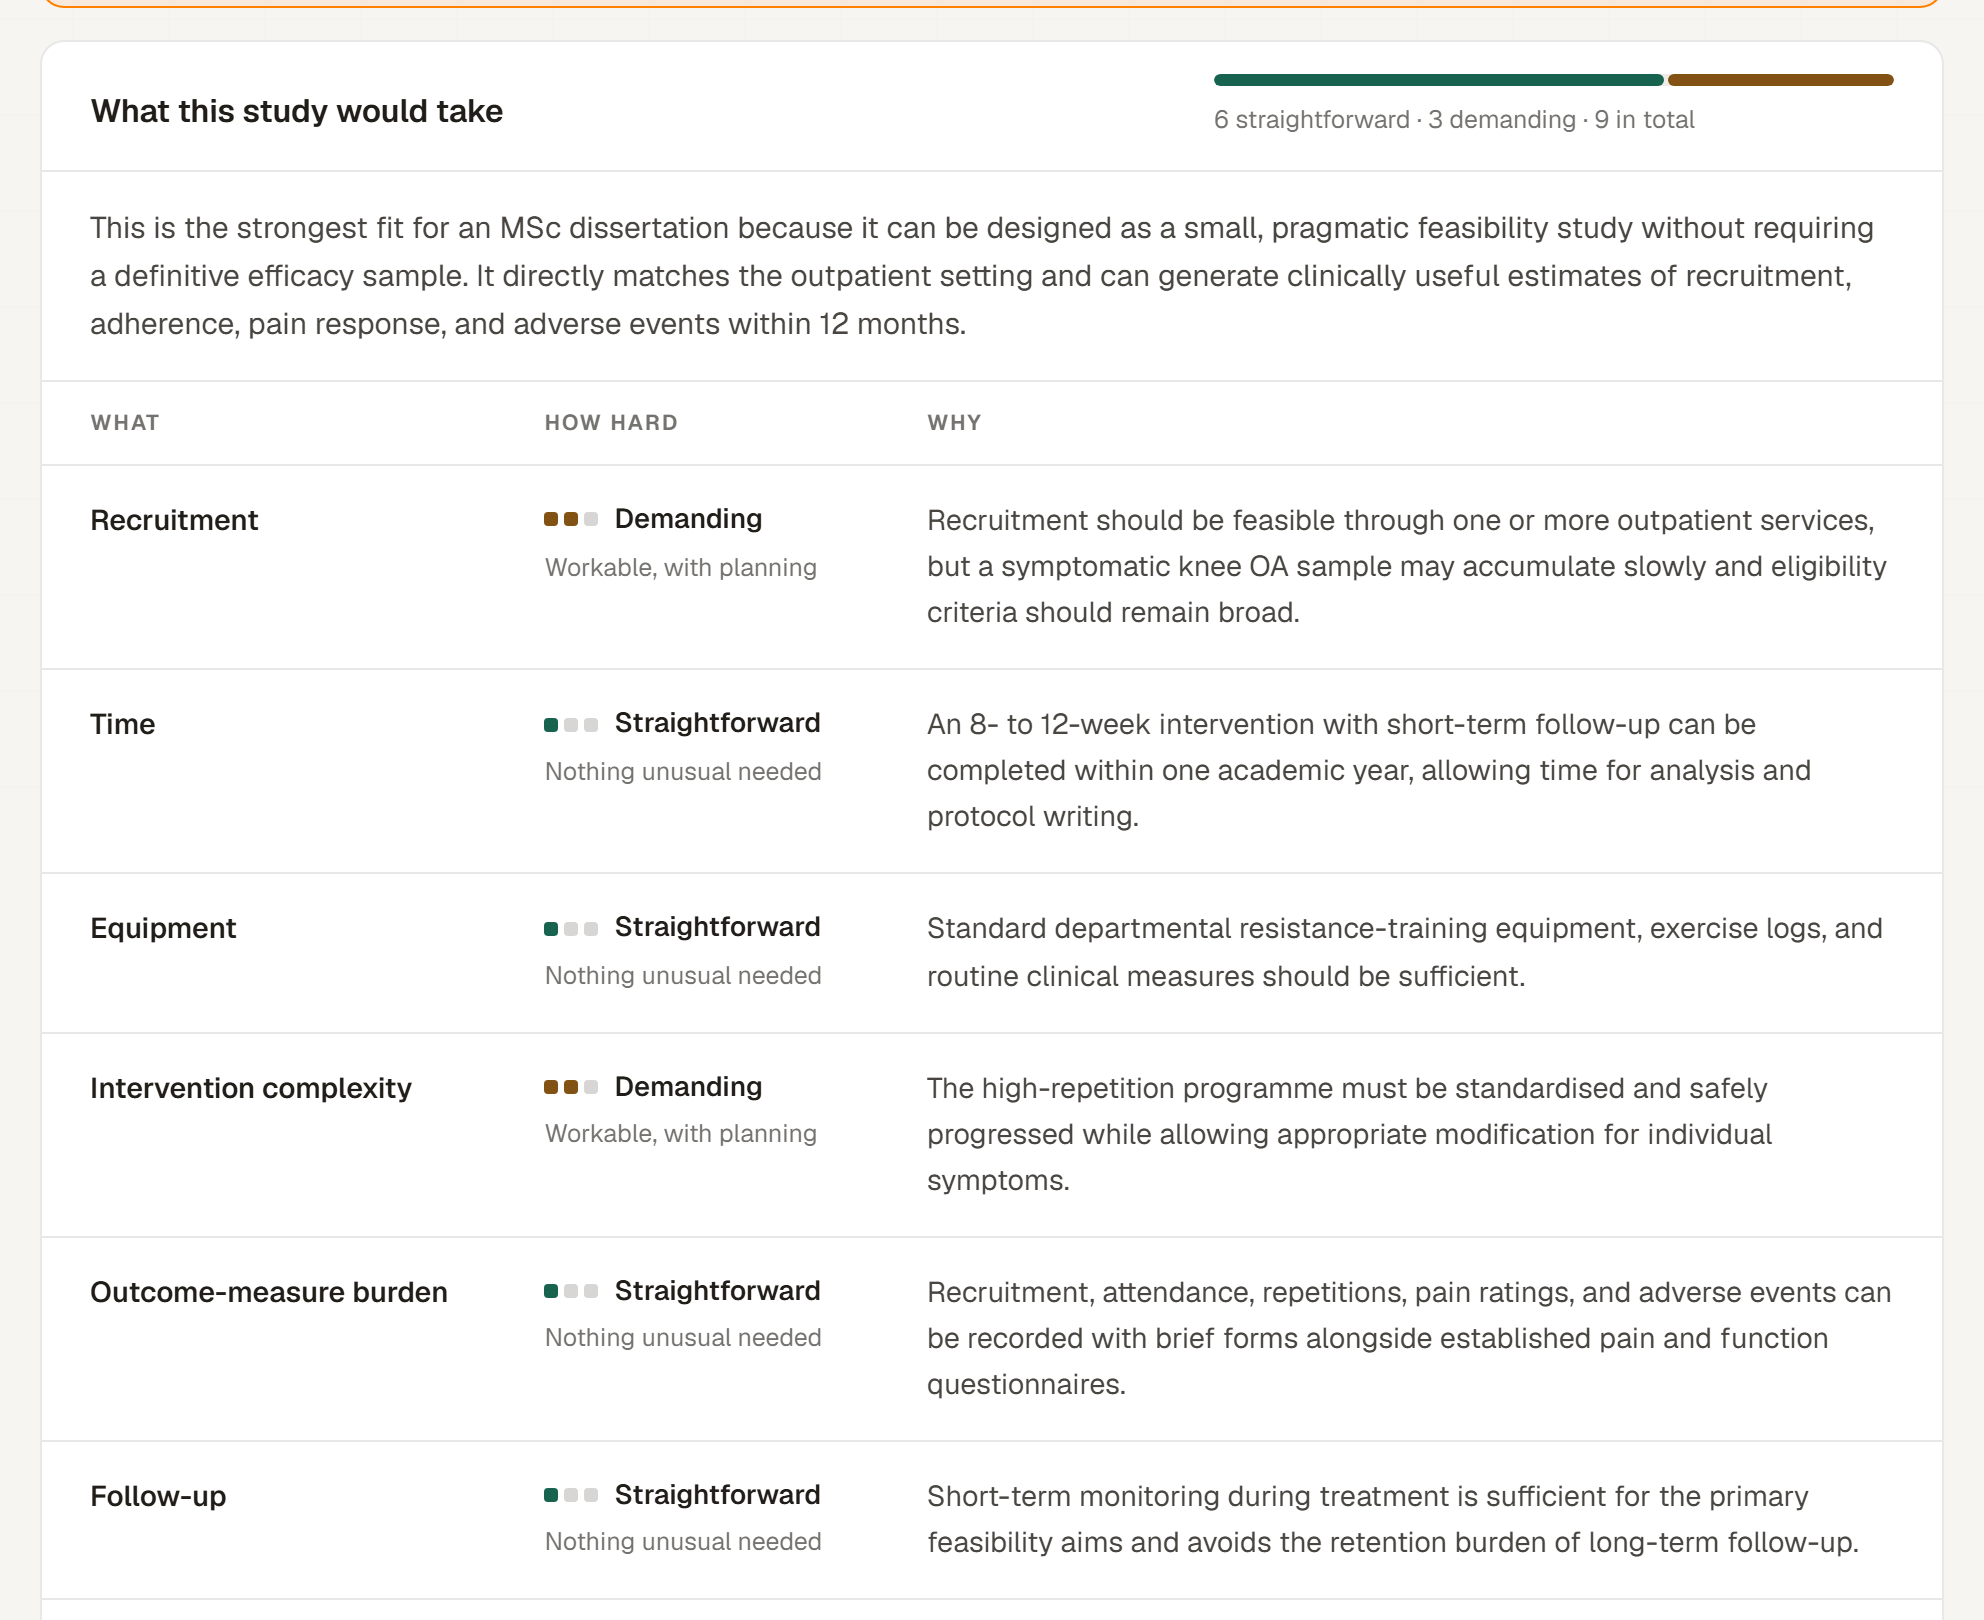
Task: Click Straightforward rating in Outcome-measure burden row
Action: coord(717,1291)
